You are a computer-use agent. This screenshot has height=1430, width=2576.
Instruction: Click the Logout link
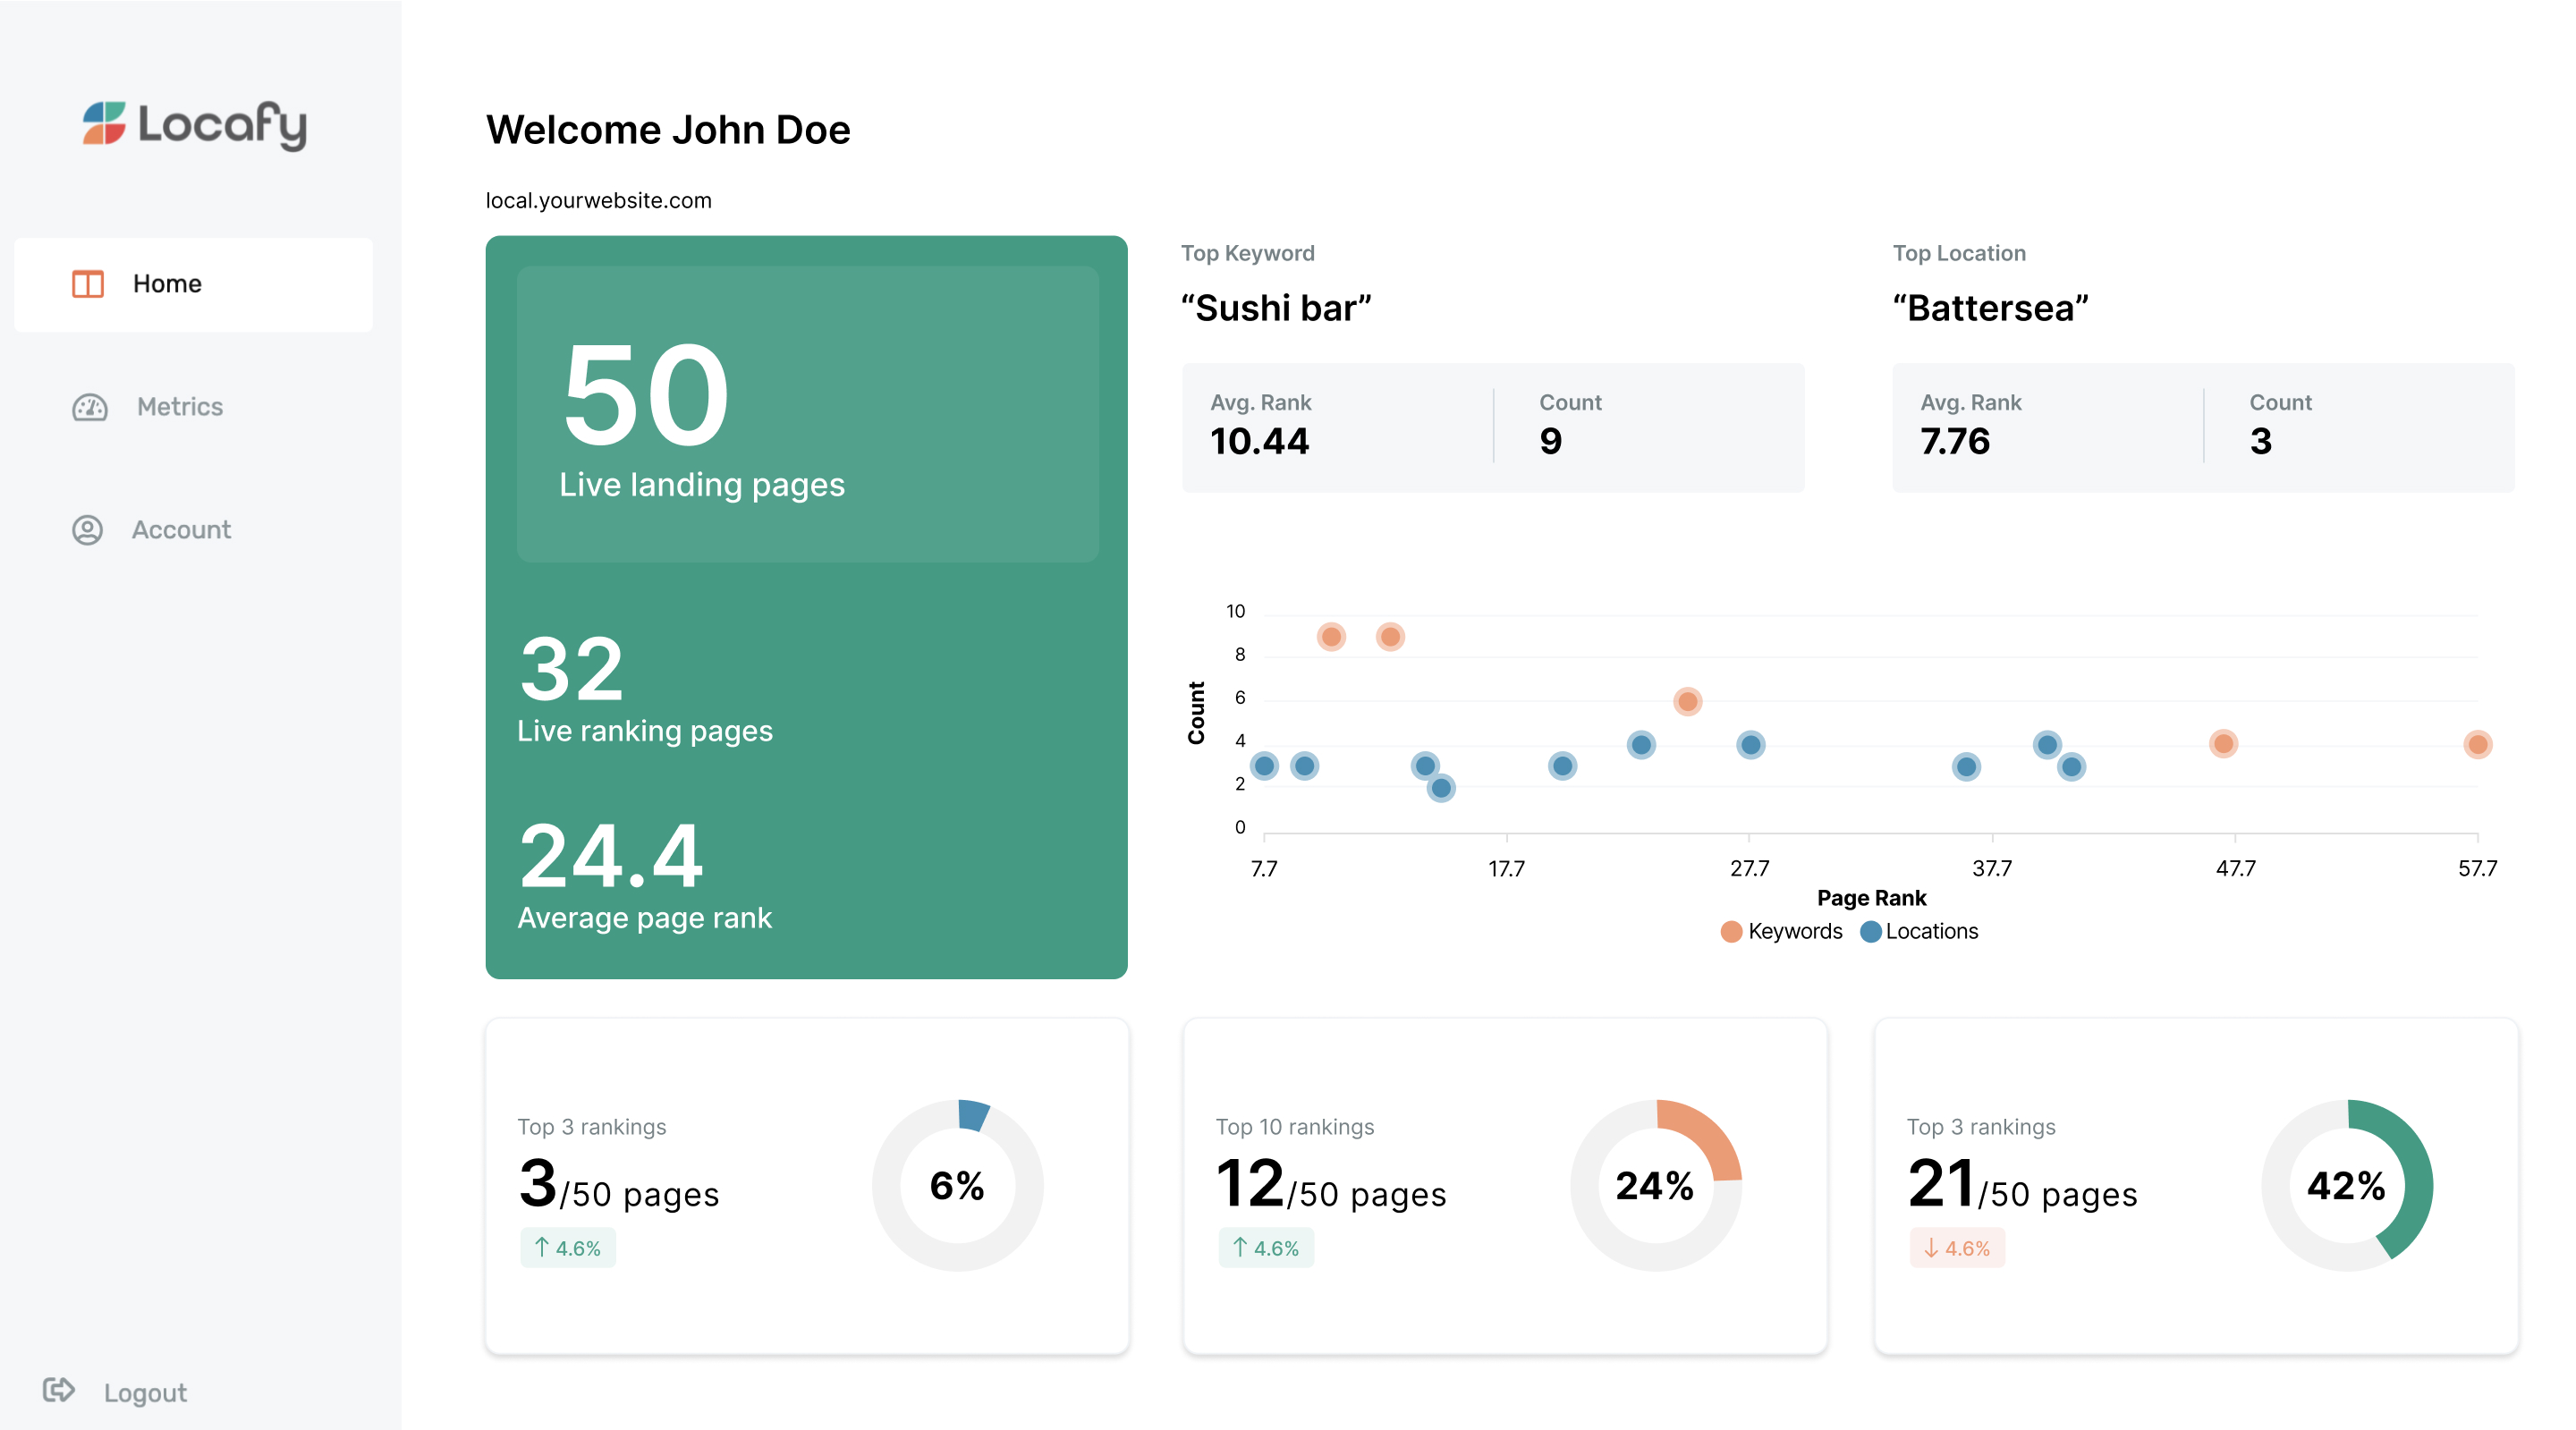pyautogui.click(x=145, y=1393)
